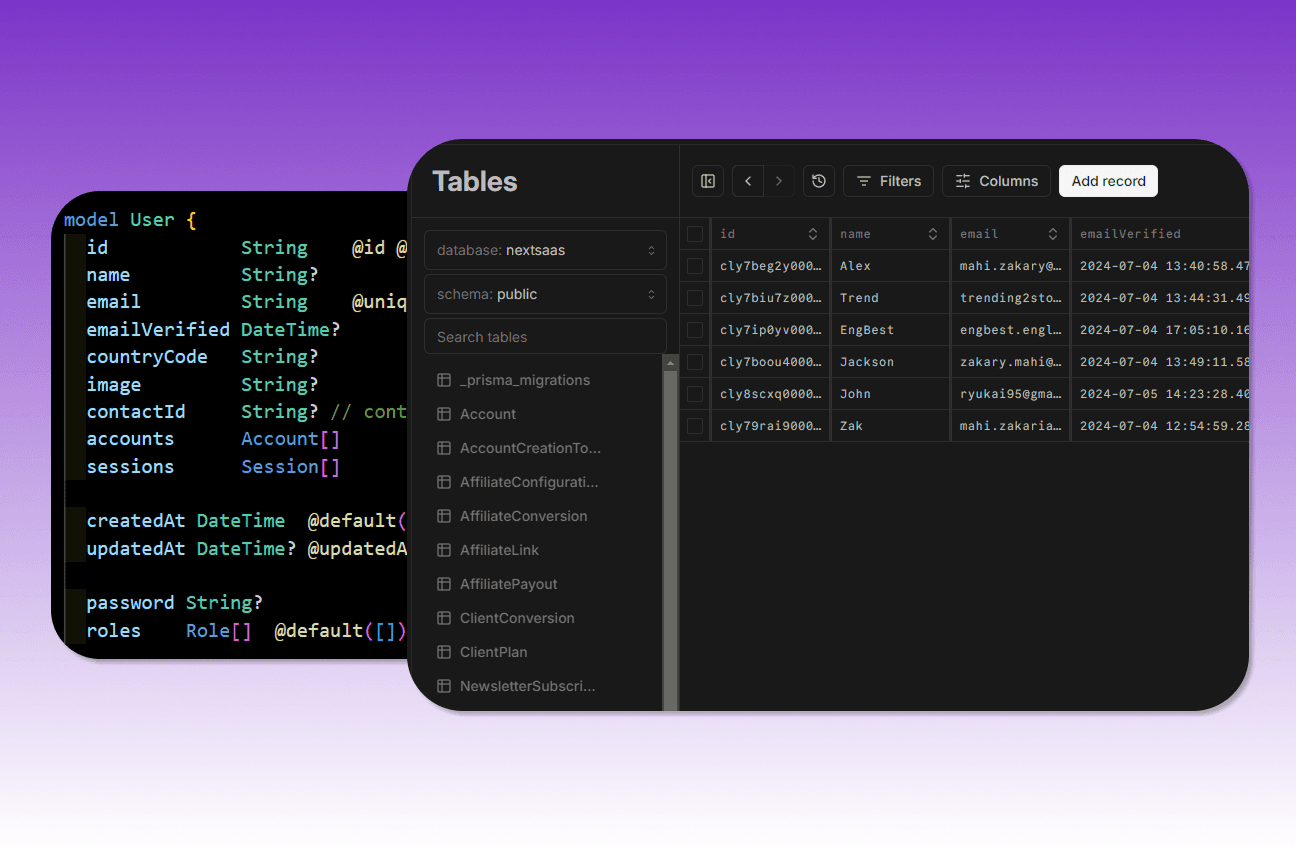Click the history refresh icon

[819, 181]
